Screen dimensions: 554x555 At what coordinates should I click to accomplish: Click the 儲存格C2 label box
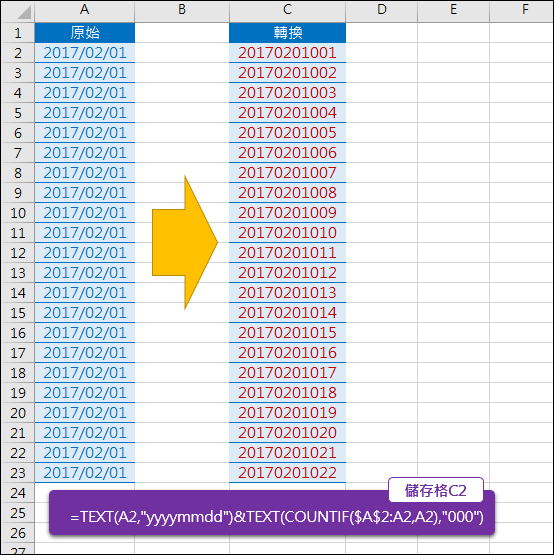click(436, 490)
